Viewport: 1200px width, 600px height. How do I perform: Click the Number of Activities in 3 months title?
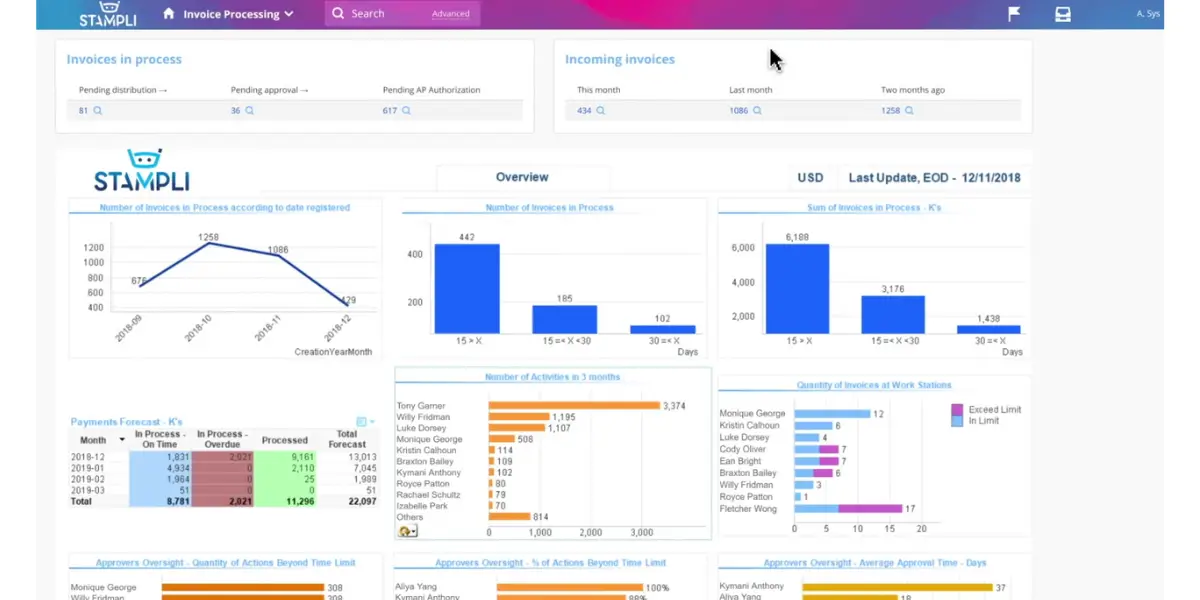pyautogui.click(x=552, y=377)
